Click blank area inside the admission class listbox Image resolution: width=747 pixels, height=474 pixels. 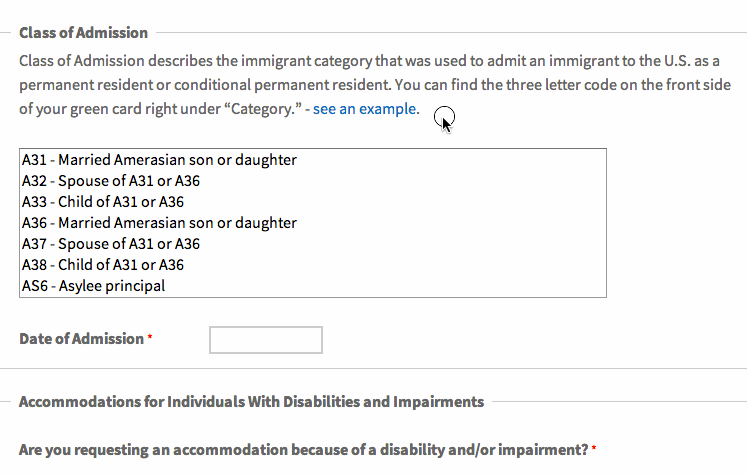point(453,222)
